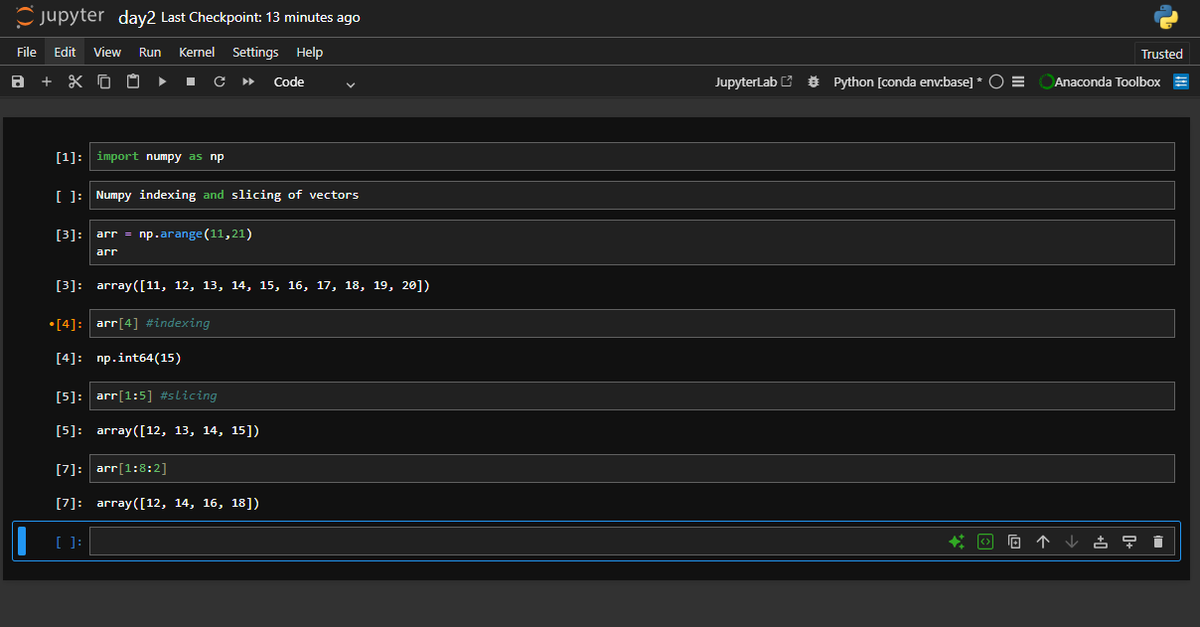Image resolution: width=1200 pixels, height=627 pixels.
Task: Click the modified [4]: input prompt
Action: pos(66,324)
